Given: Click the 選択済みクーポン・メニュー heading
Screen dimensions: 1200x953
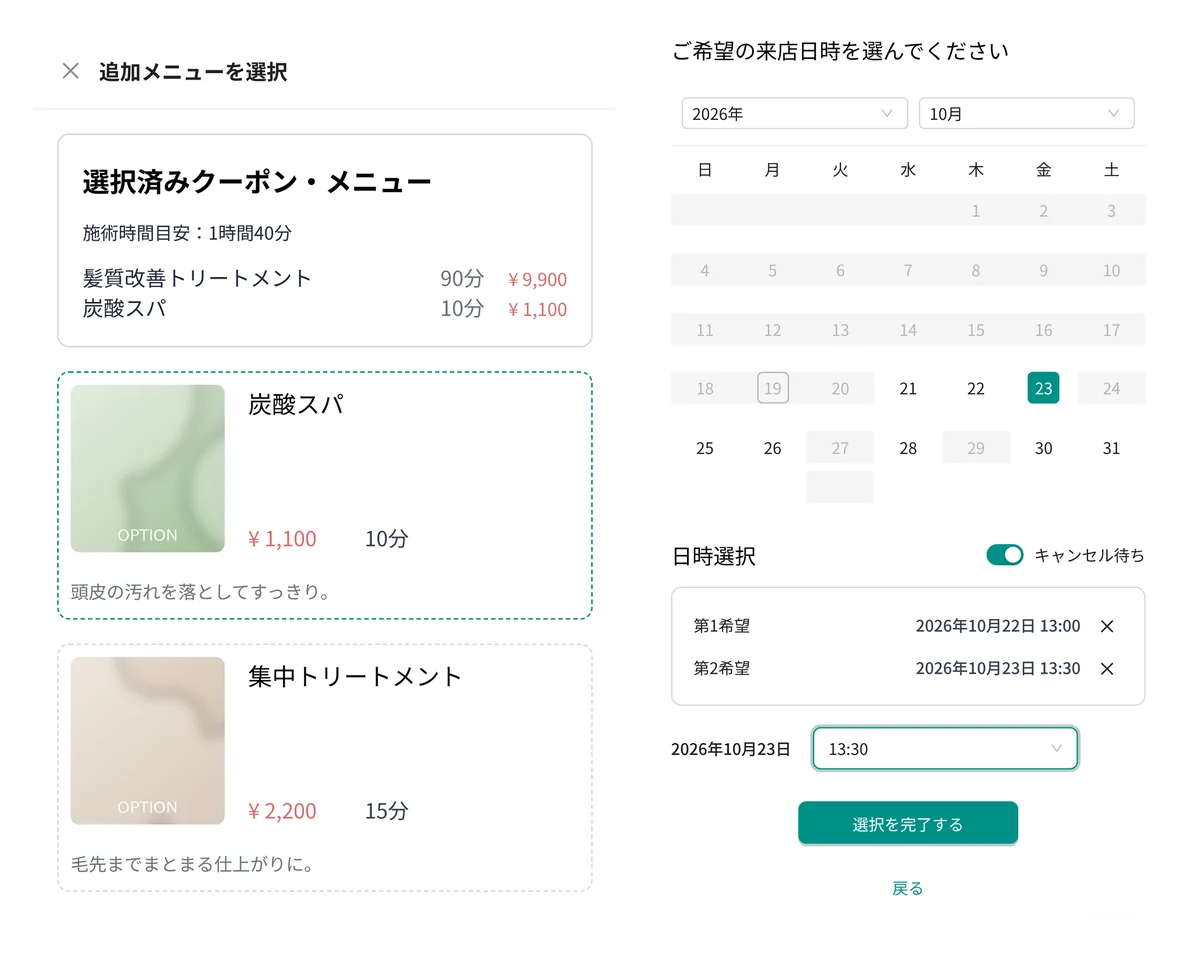Looking at the screenshot, I should (x=257, y=182).
